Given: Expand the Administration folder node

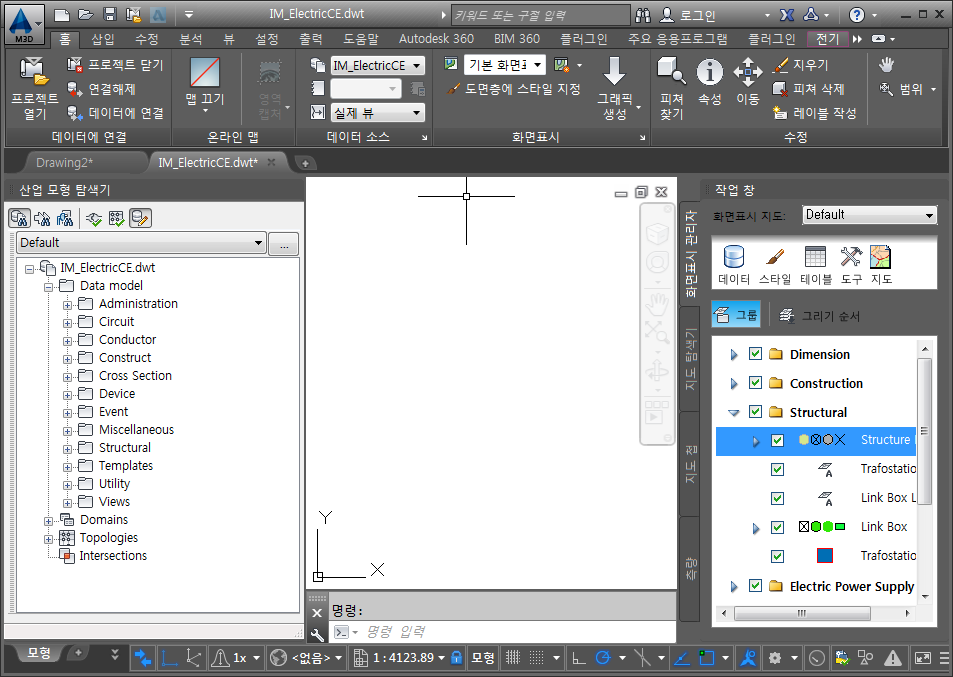Looking at the screenshot, I should (67, 305).
